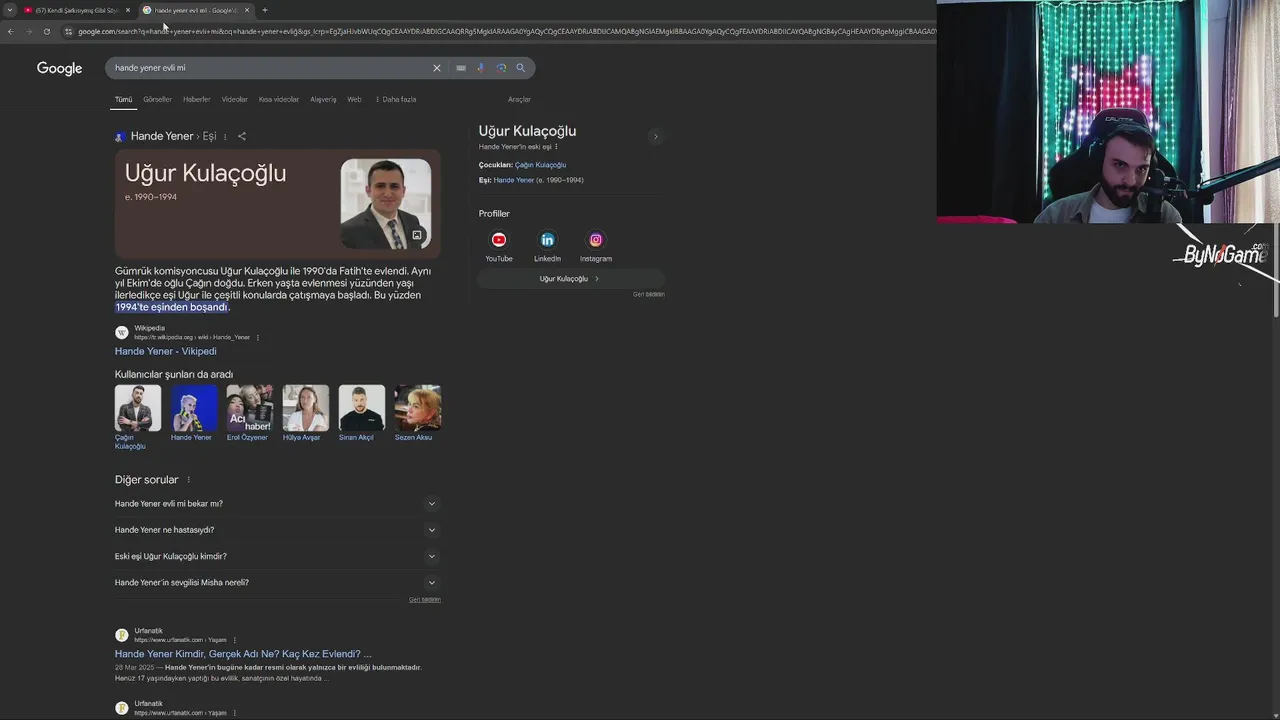
Task: Click image icon on portrait photo
Action: (x=417, y=236)
